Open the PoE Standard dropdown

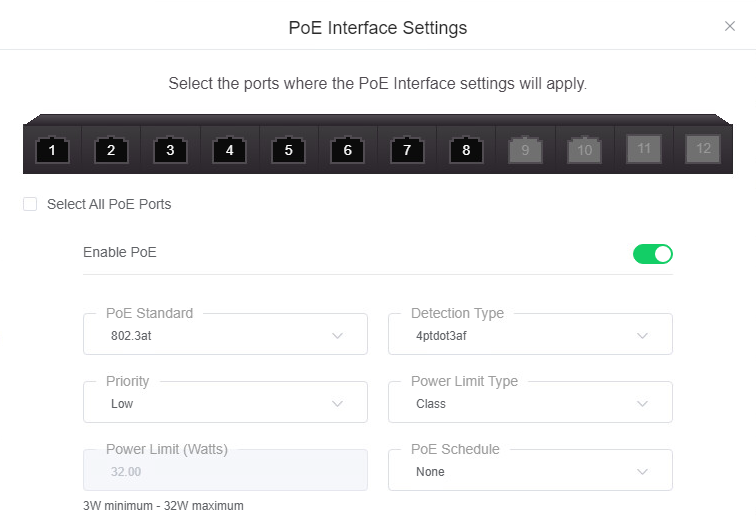click(x=225, y=334)
